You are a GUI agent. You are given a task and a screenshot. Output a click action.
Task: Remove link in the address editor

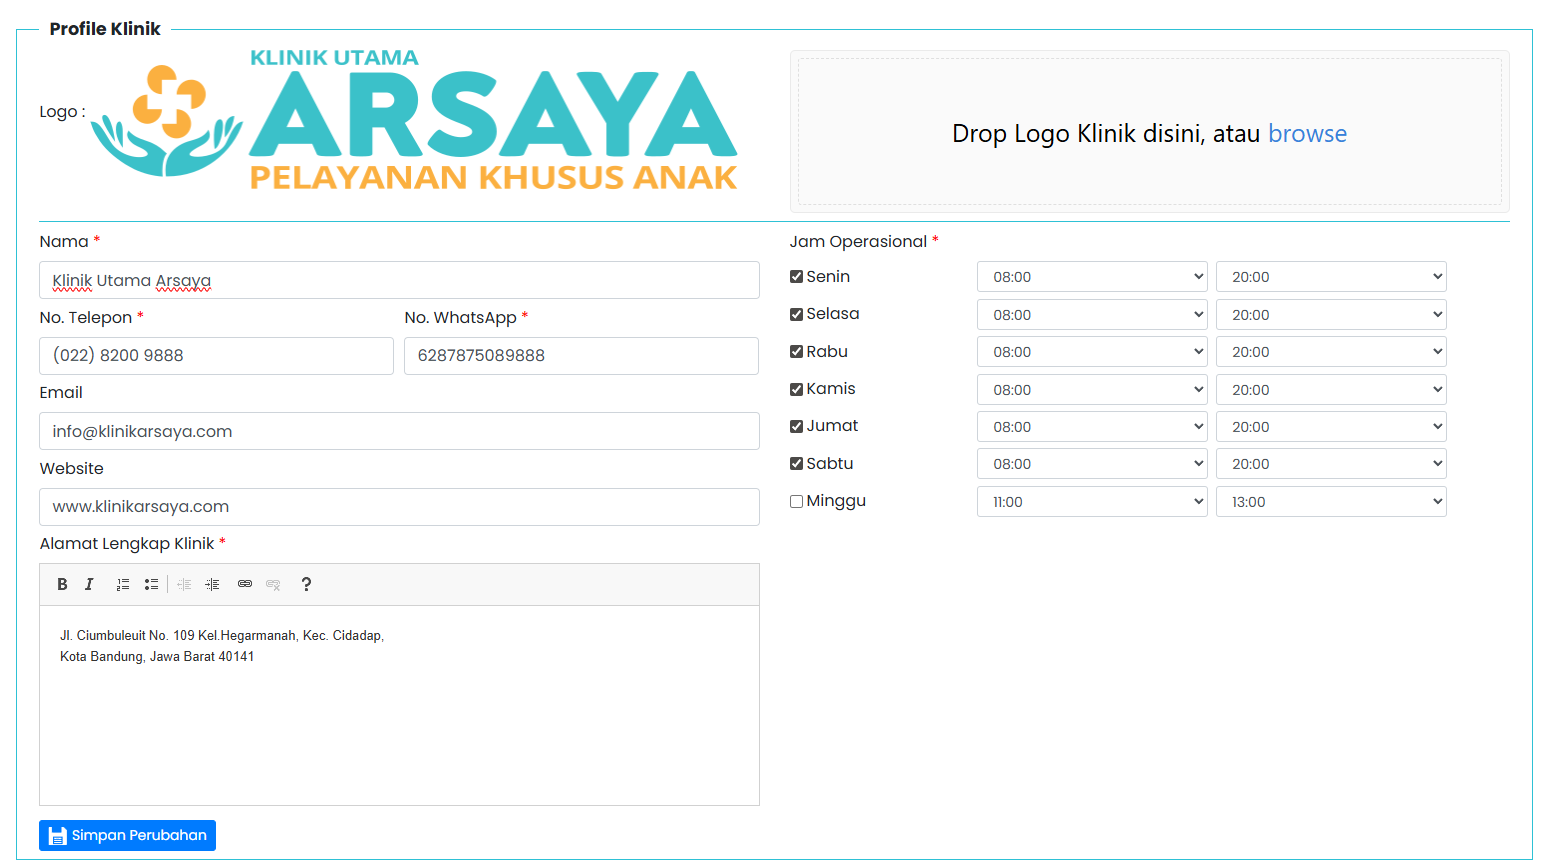(273, 584)
